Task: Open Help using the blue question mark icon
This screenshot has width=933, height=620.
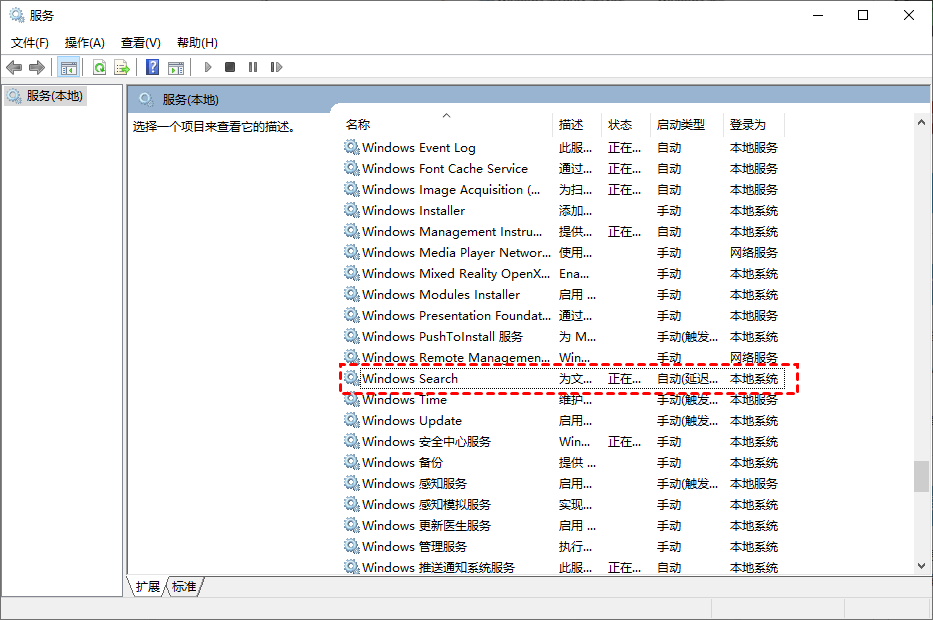Action: pyautogui.click(x=151, y=67)
